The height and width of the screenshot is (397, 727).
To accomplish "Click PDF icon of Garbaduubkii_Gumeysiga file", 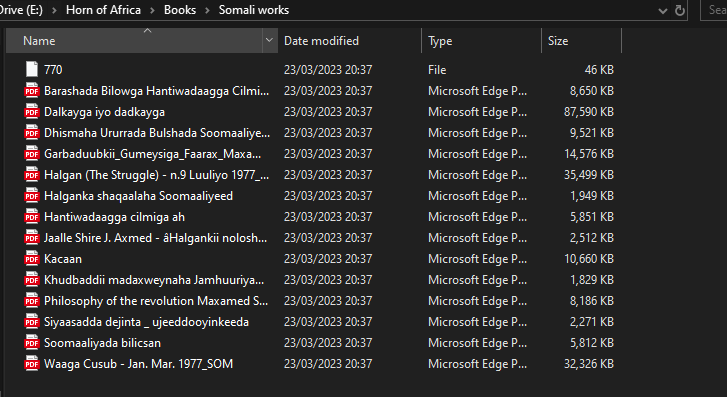I will 32,153.
